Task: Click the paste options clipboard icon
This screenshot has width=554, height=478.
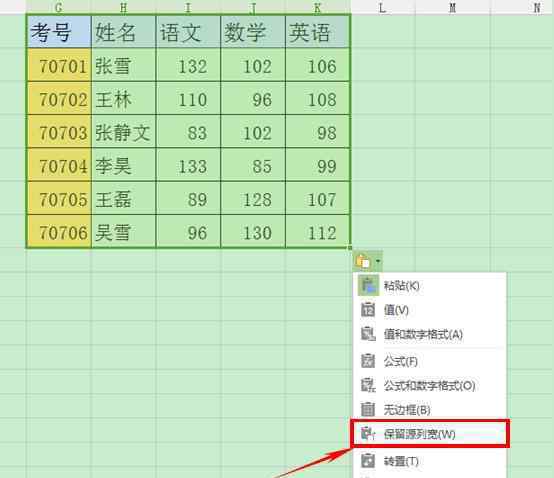Action: coord(363,262)
